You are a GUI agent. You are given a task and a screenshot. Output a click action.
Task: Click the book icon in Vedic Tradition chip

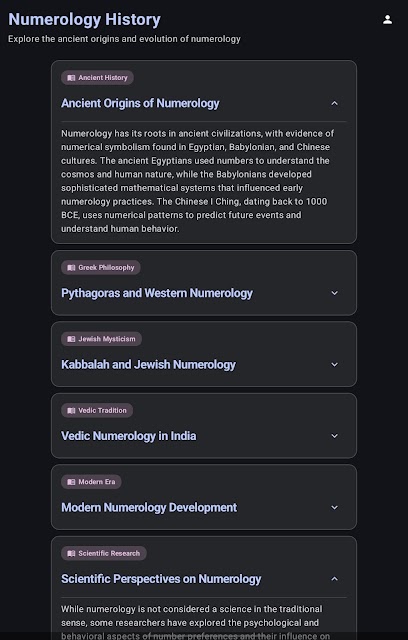tap(71, 410)
